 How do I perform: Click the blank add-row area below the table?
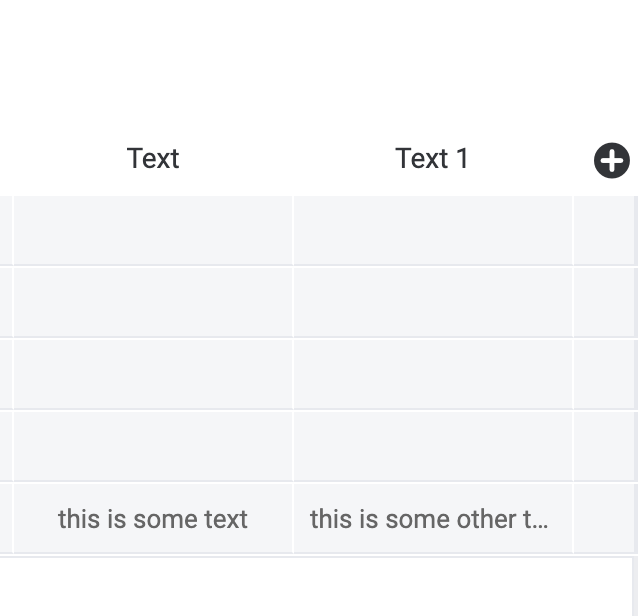(316, 586)
